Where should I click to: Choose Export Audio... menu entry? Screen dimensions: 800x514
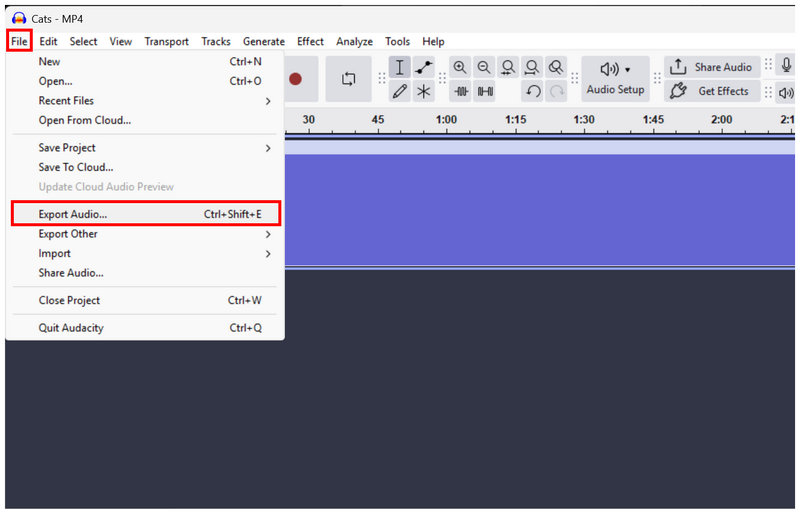pos(145,214)
